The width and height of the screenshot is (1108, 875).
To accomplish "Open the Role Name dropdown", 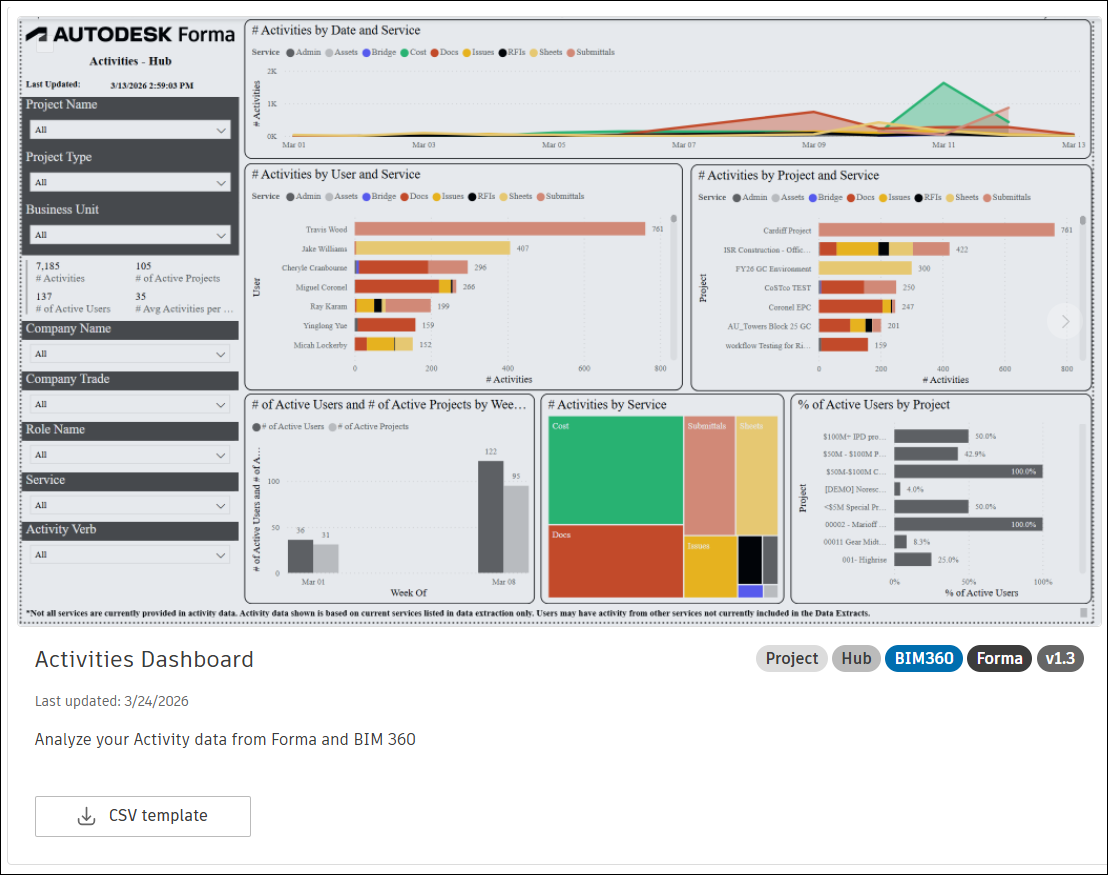I will [x=130, y=454].
